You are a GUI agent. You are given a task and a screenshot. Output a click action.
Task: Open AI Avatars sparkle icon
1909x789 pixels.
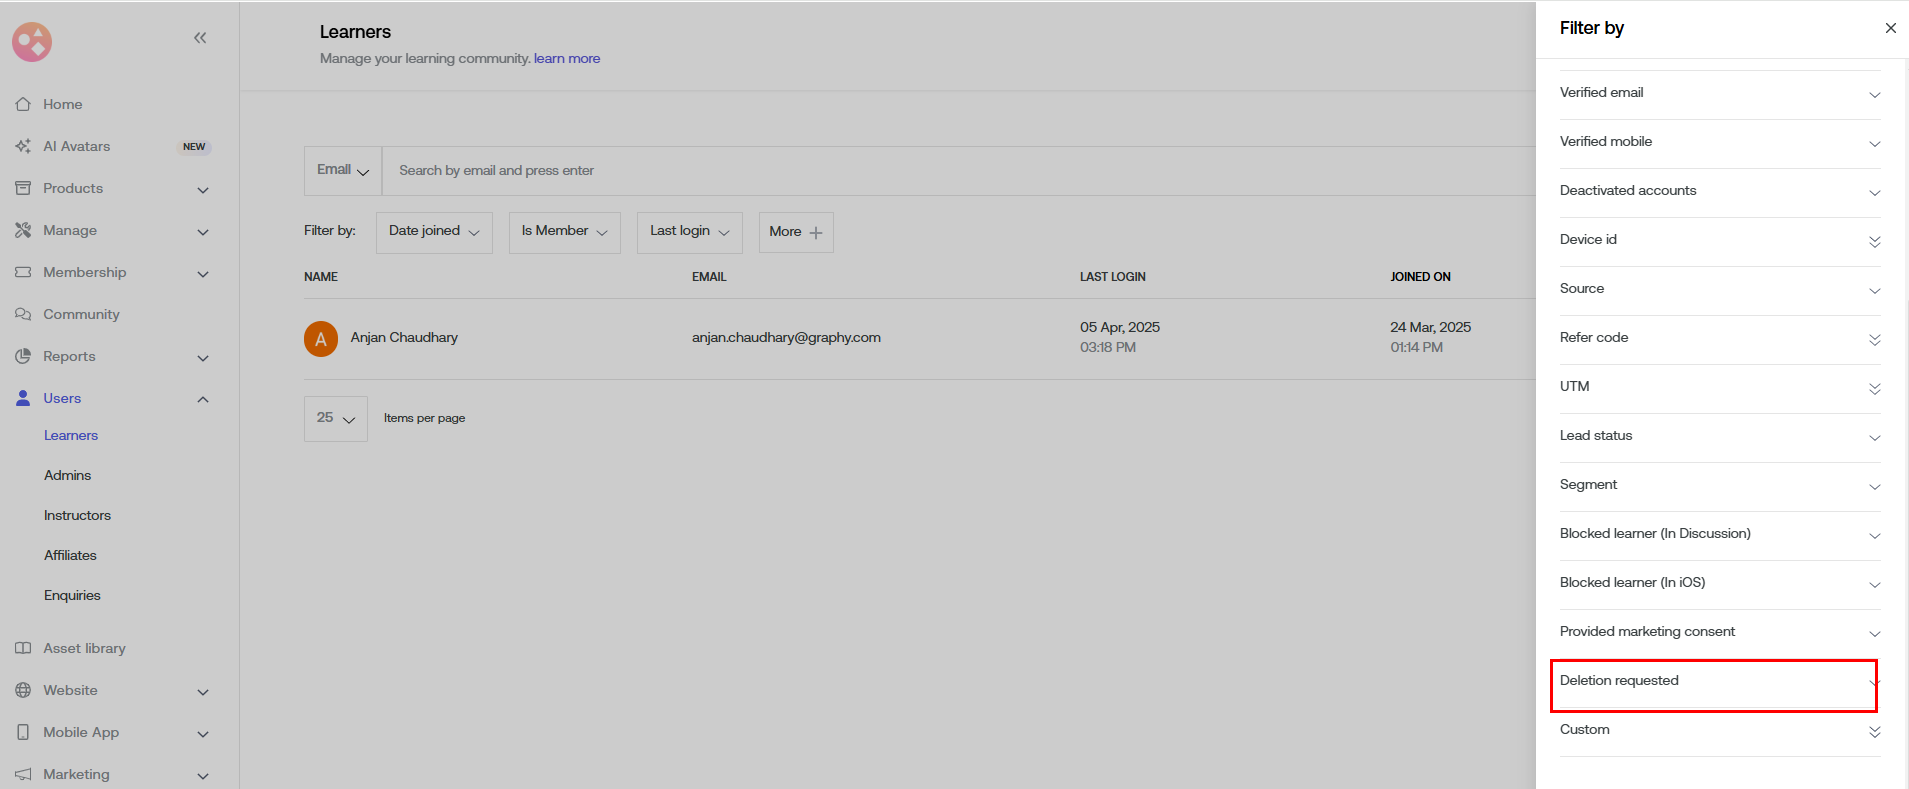pos(23,146)
